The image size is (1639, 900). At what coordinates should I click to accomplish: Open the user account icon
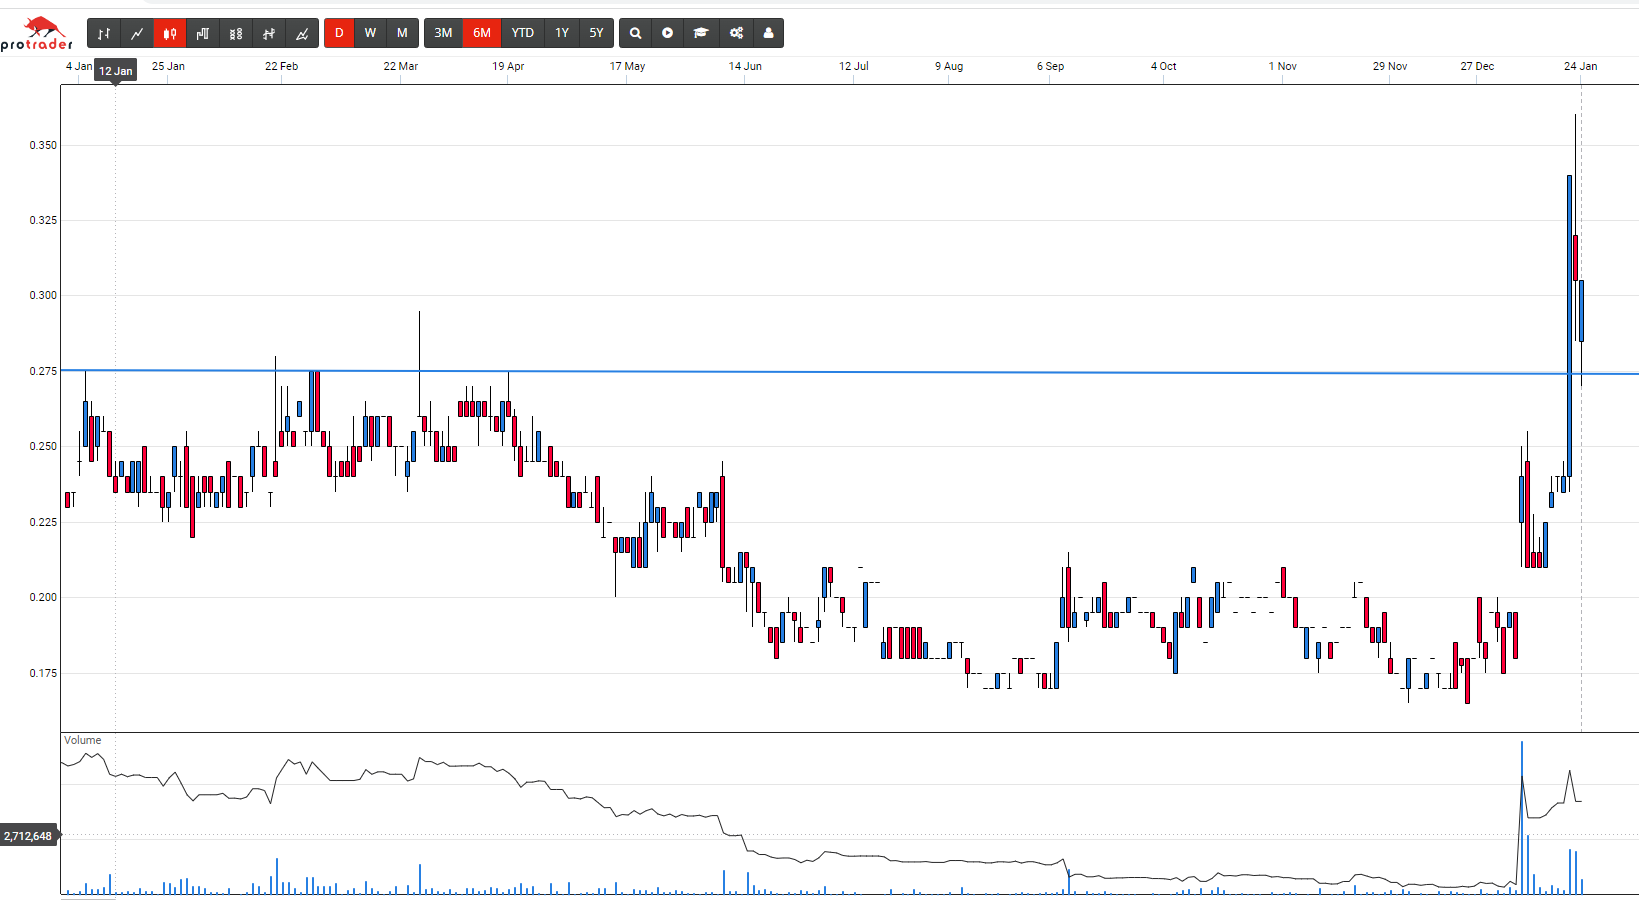coord(768,33)
